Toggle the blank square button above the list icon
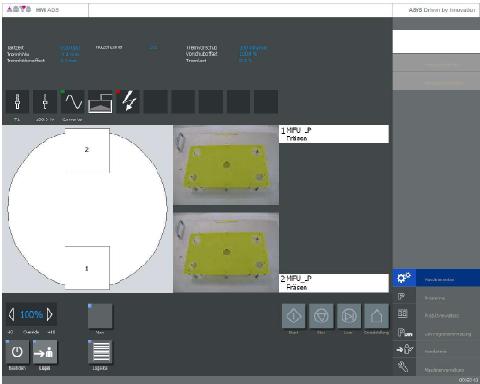 tap(100, 316)
